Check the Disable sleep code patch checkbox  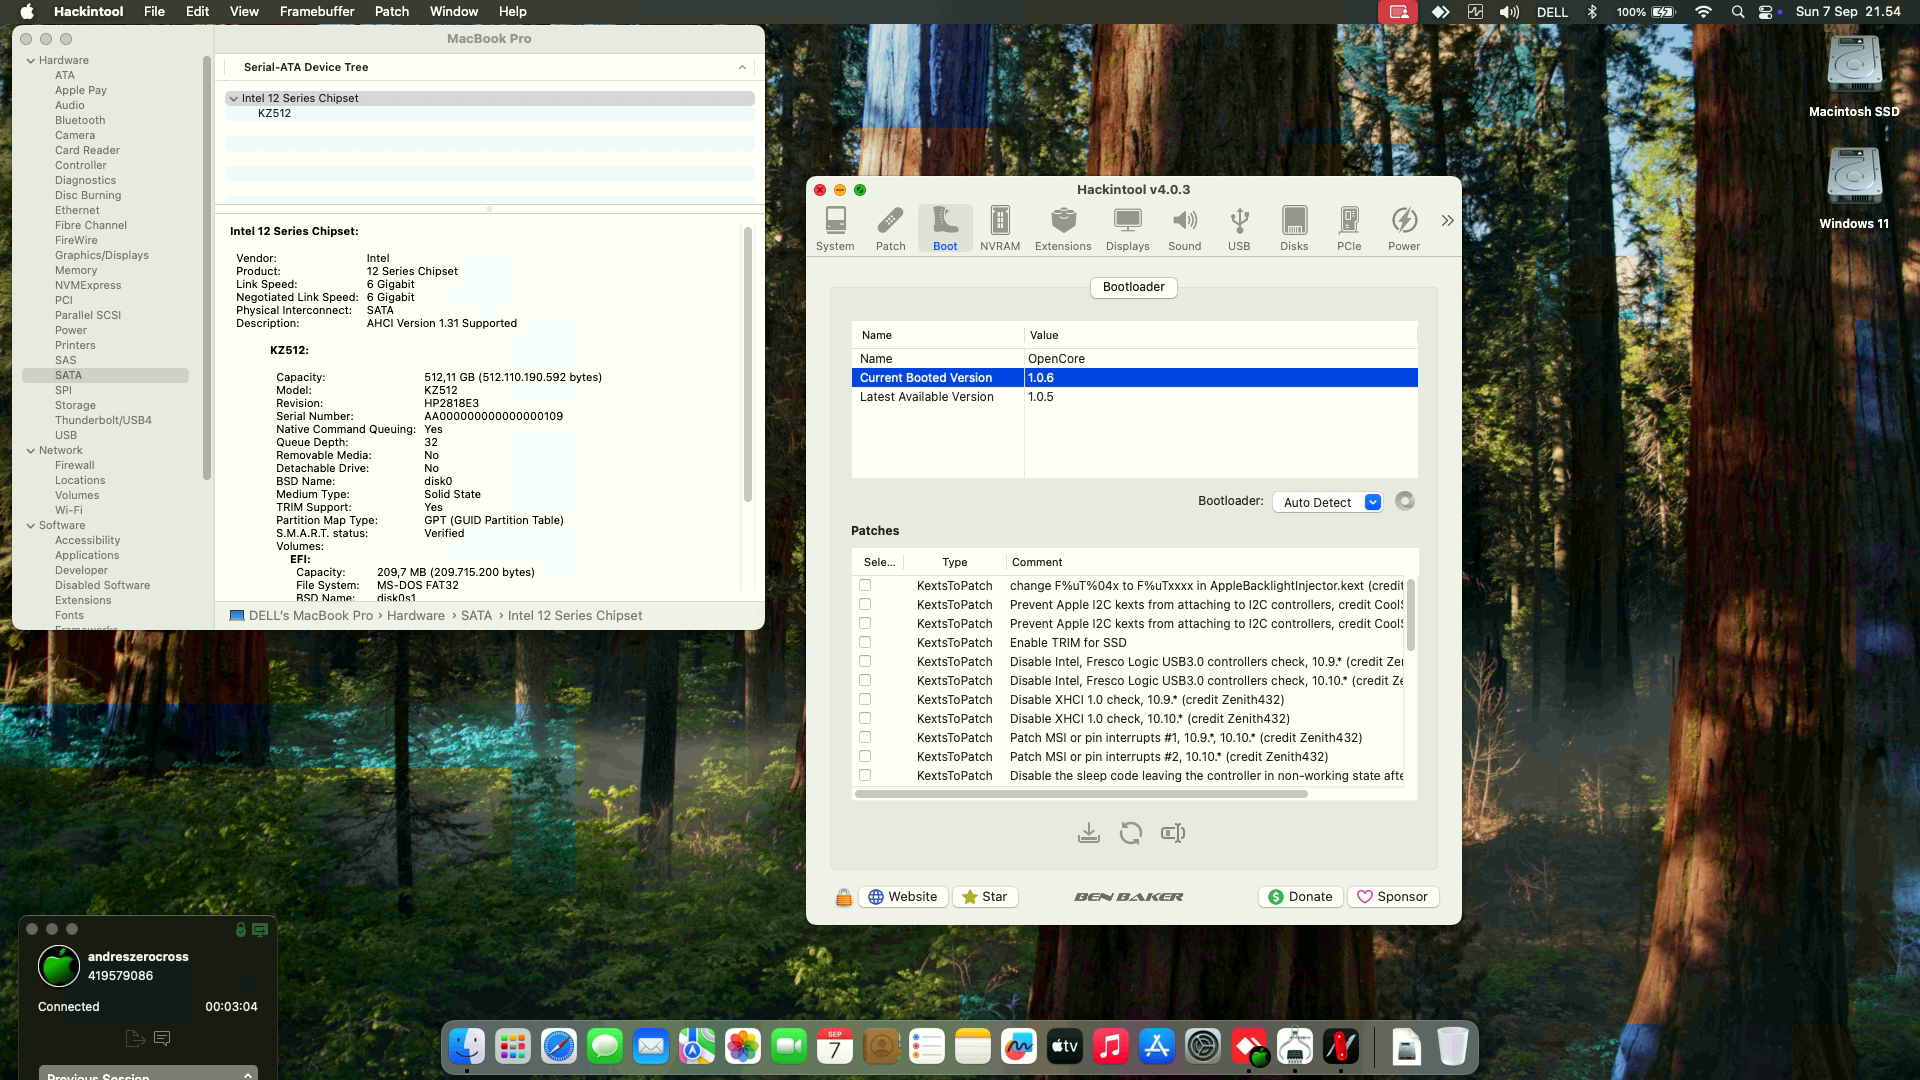tap(865, 775)
